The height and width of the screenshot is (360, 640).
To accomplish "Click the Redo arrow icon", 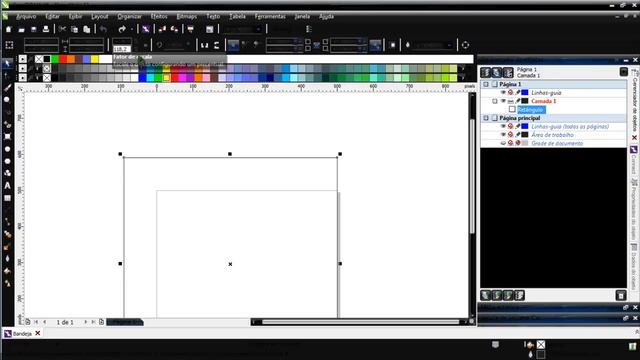I will pyautogui.click(x=122, y=29).
